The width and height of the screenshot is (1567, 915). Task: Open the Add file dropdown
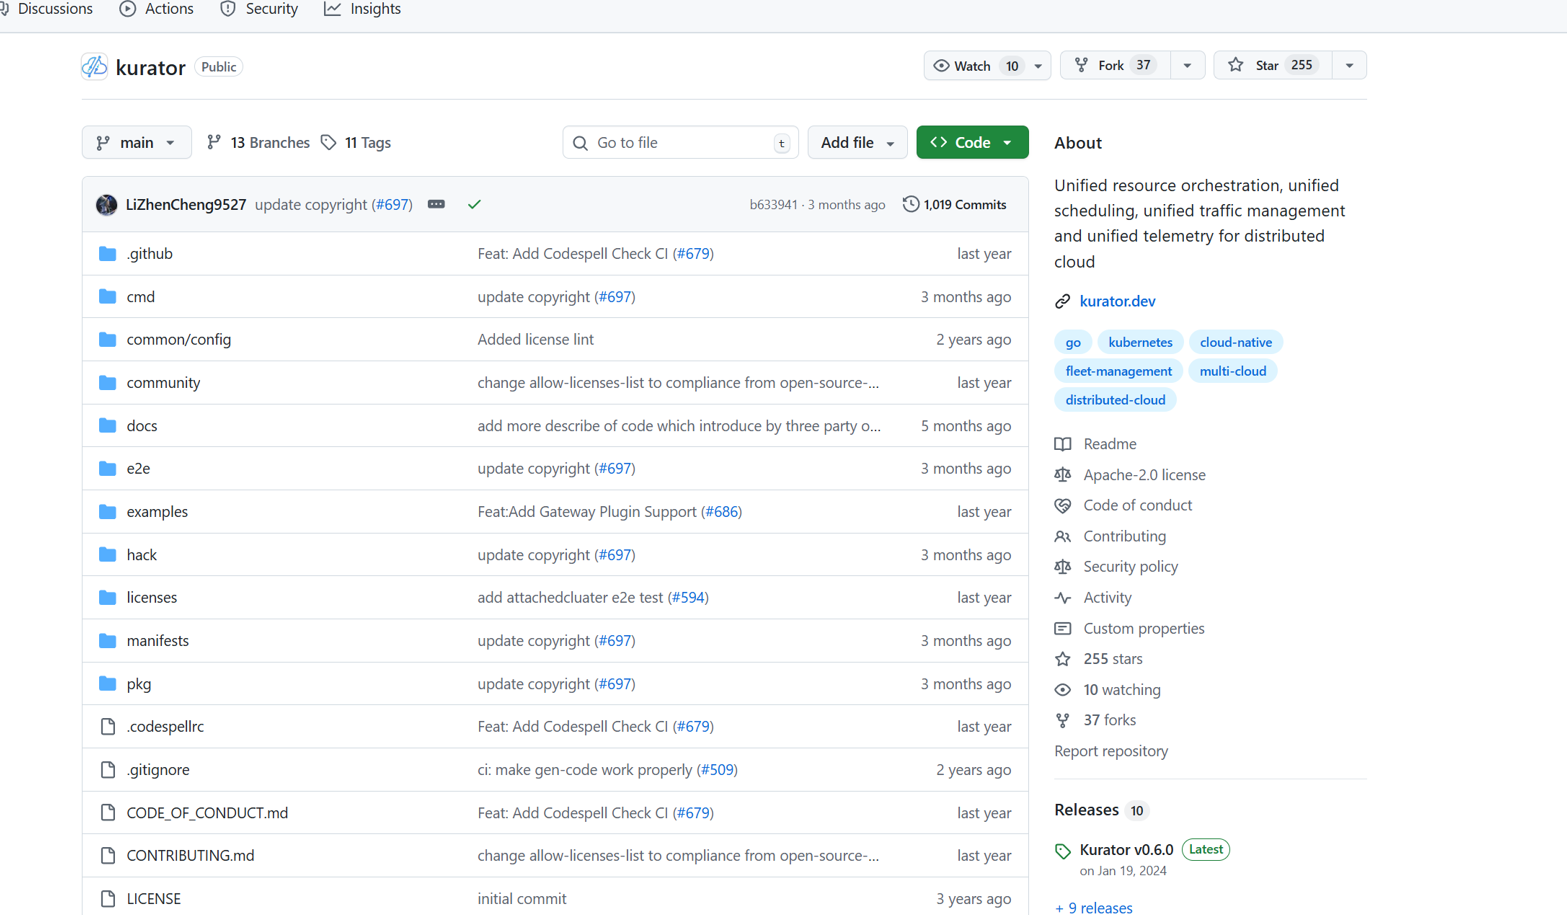pyautogui.click(x=857, y=143)
